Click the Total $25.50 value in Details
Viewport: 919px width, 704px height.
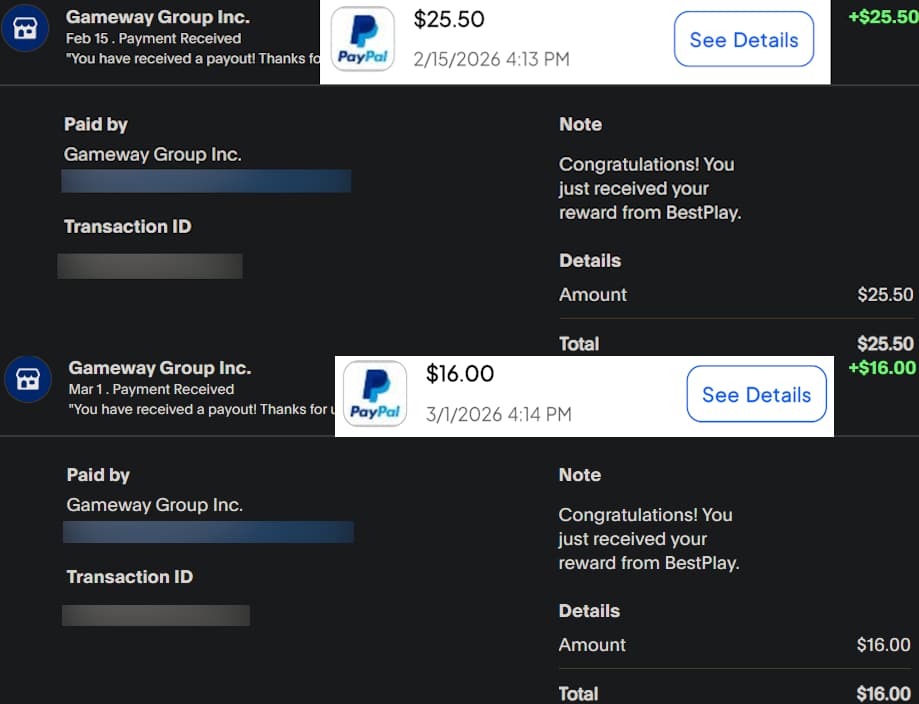point(885,344)
